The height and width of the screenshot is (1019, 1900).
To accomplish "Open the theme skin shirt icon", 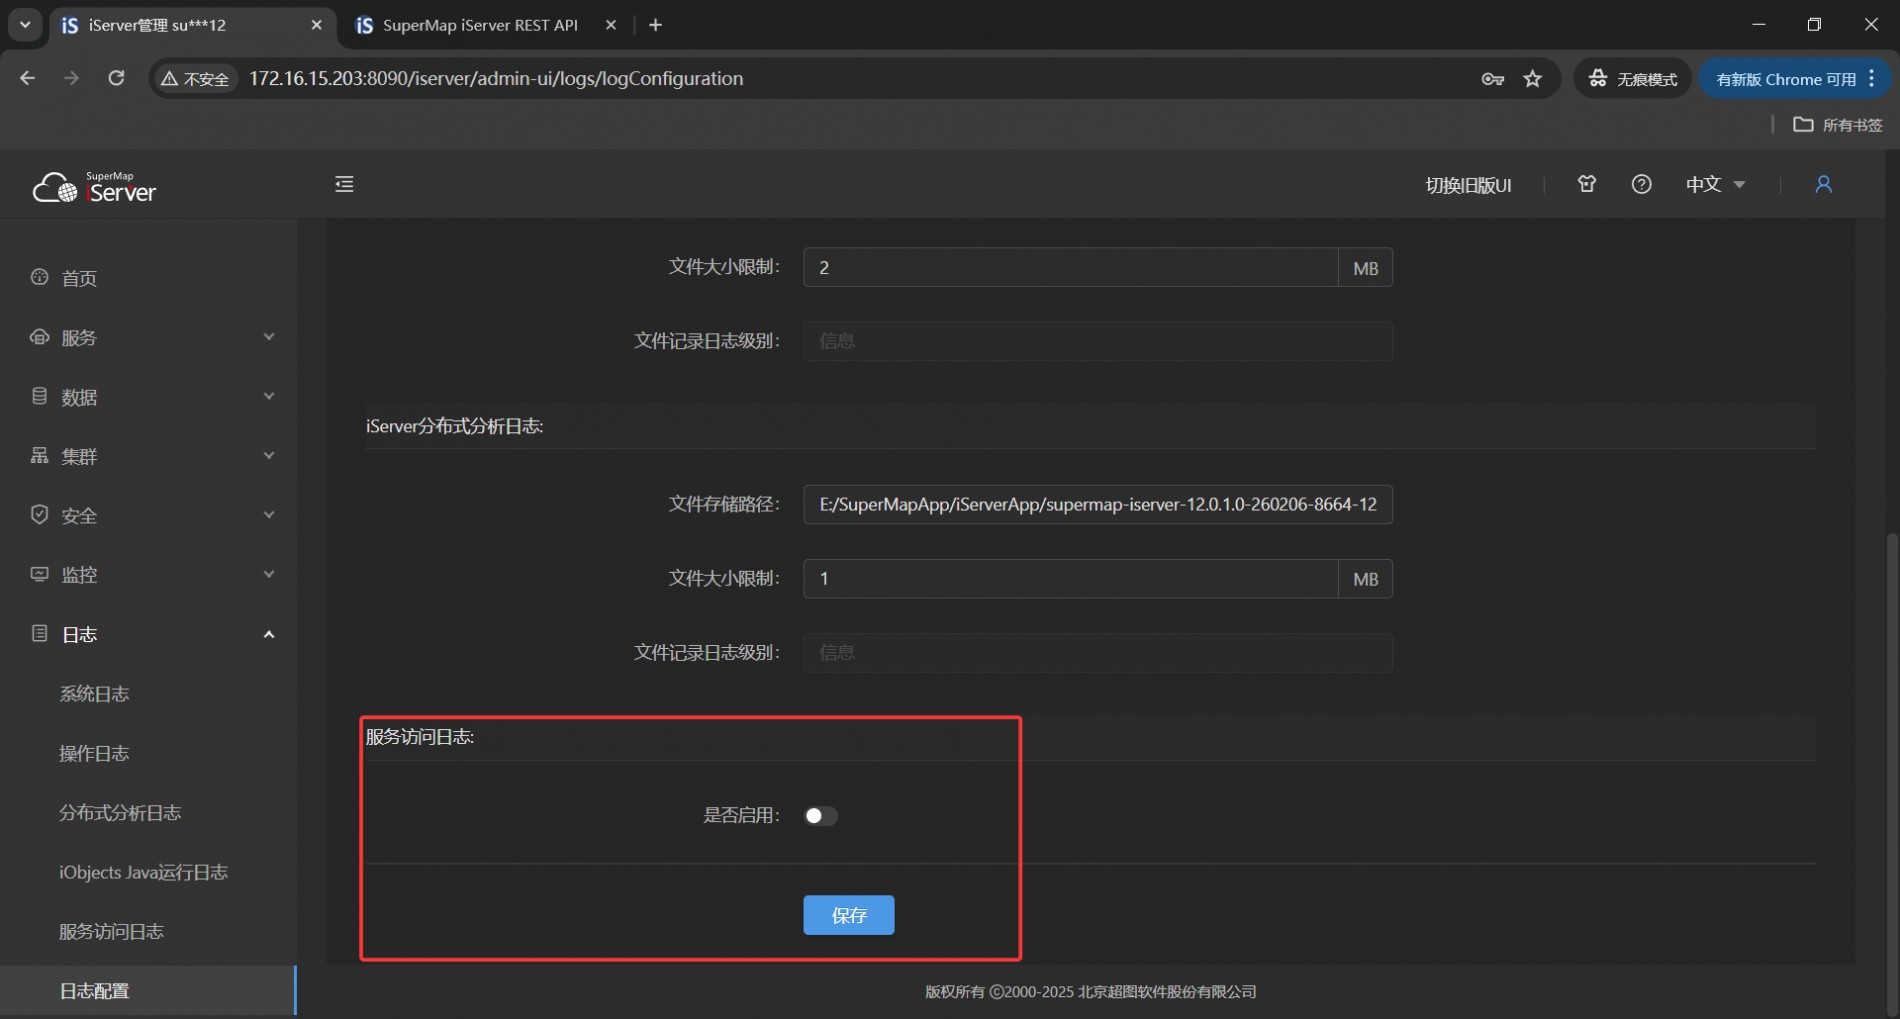I will coord(1586,184).
